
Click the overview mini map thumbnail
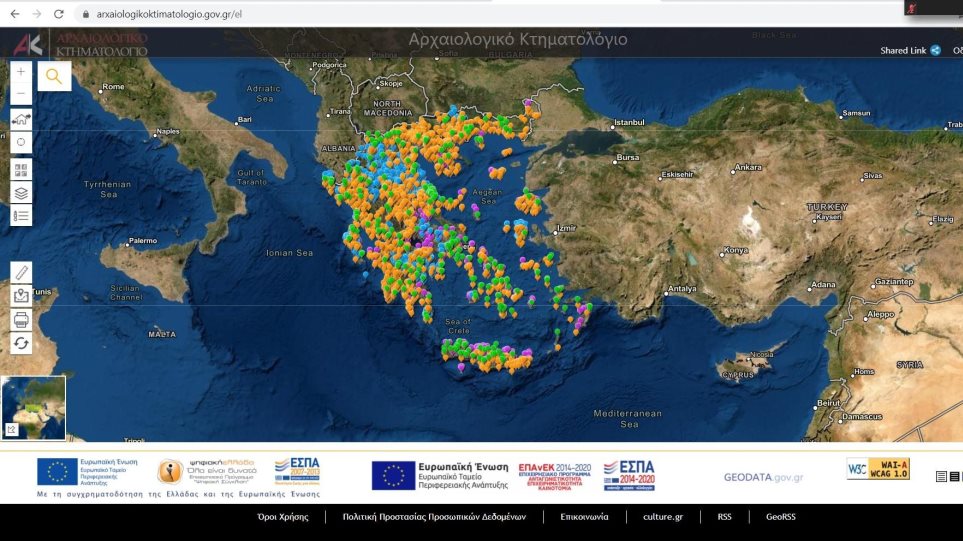(x=35, y=405)
